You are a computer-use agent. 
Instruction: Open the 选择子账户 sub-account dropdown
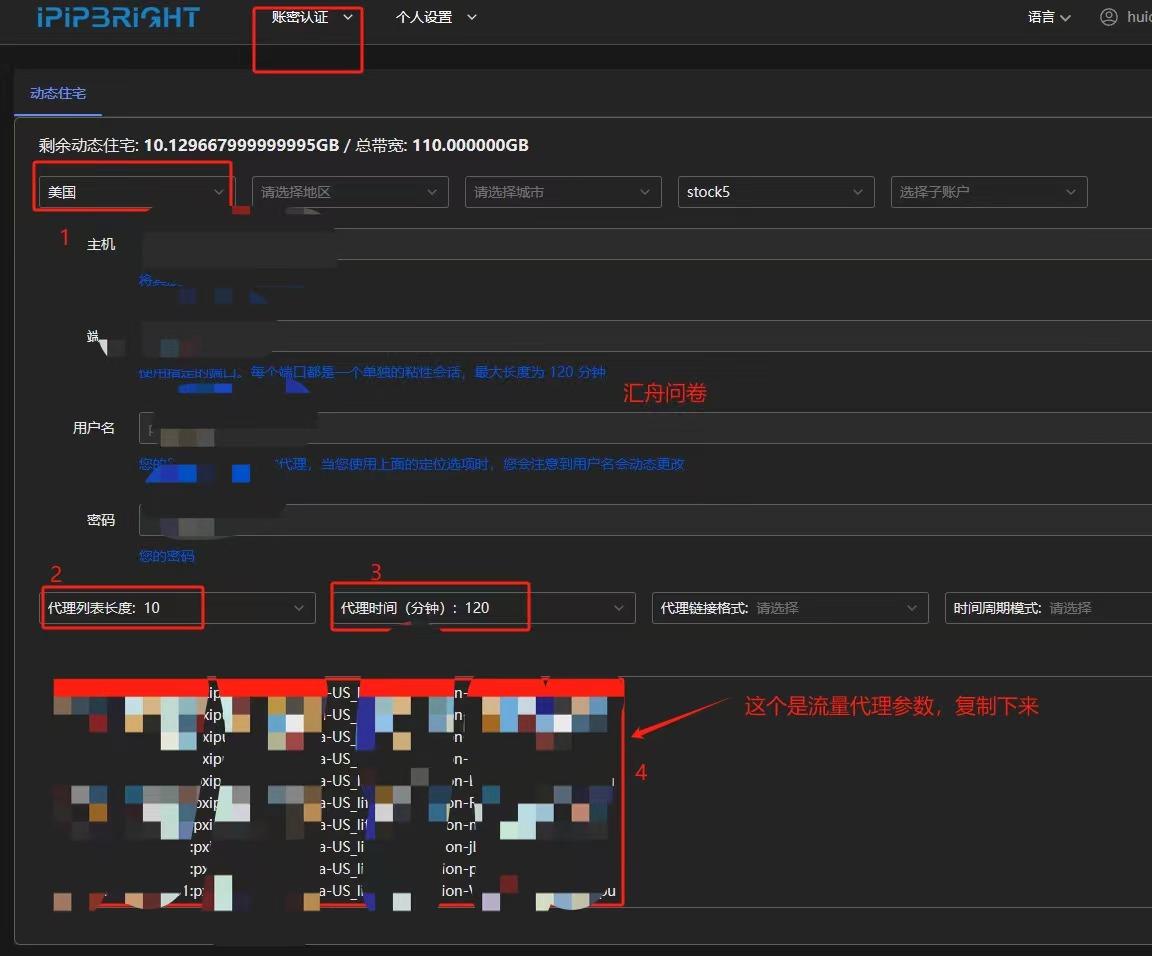click(989, 192)
